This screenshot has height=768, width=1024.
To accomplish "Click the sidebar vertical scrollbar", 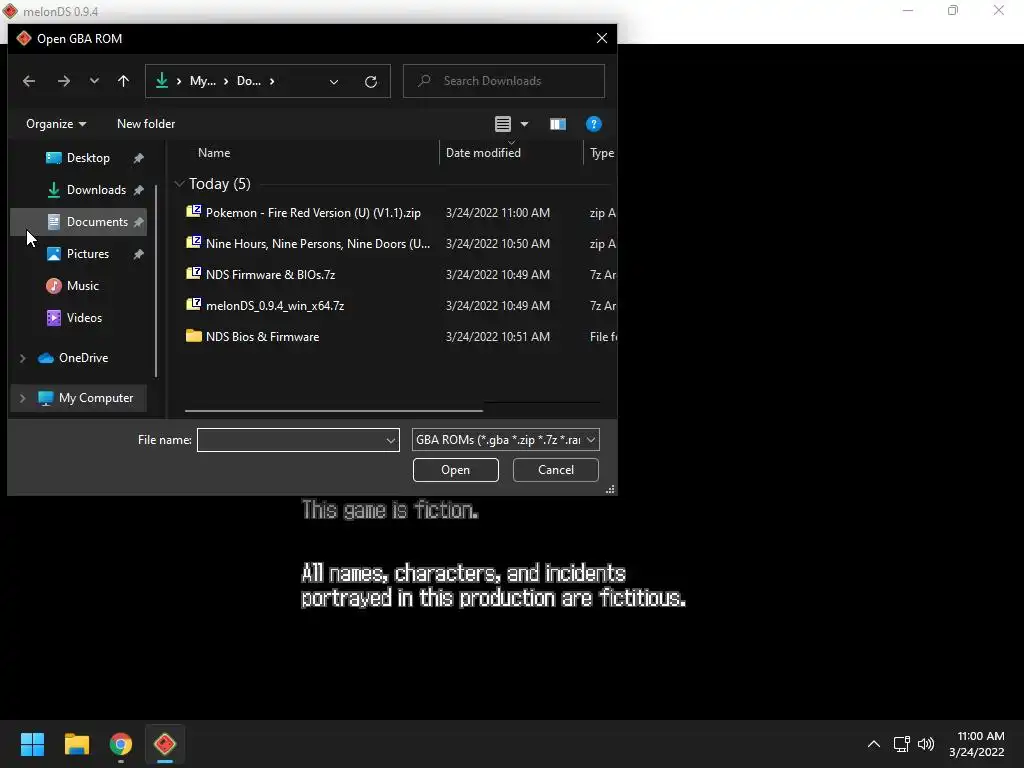I will (x=156, y=281).
